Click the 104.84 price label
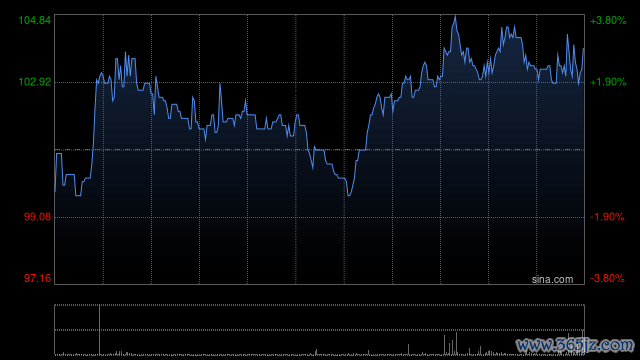This screenshot has height=360, width=640. [35, 20]
